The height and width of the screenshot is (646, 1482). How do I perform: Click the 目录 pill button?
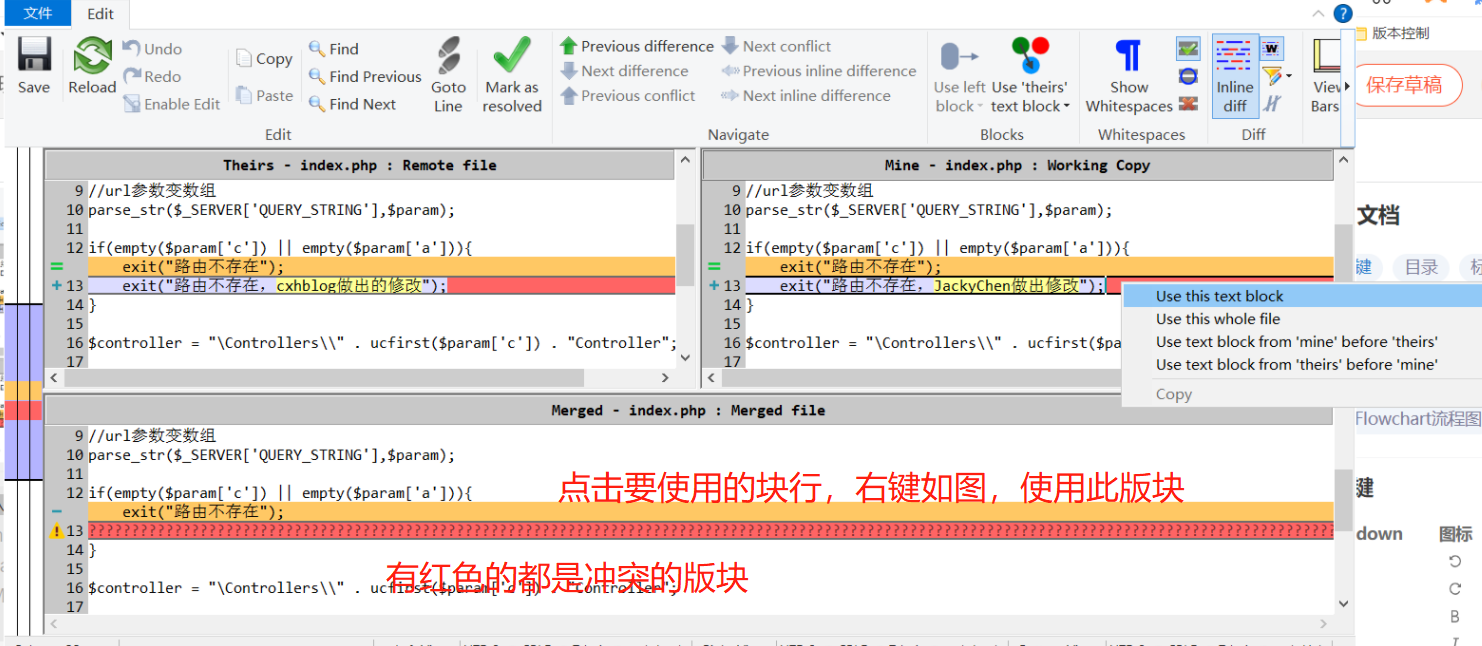pyautogui.click(x=1421, y=267)
